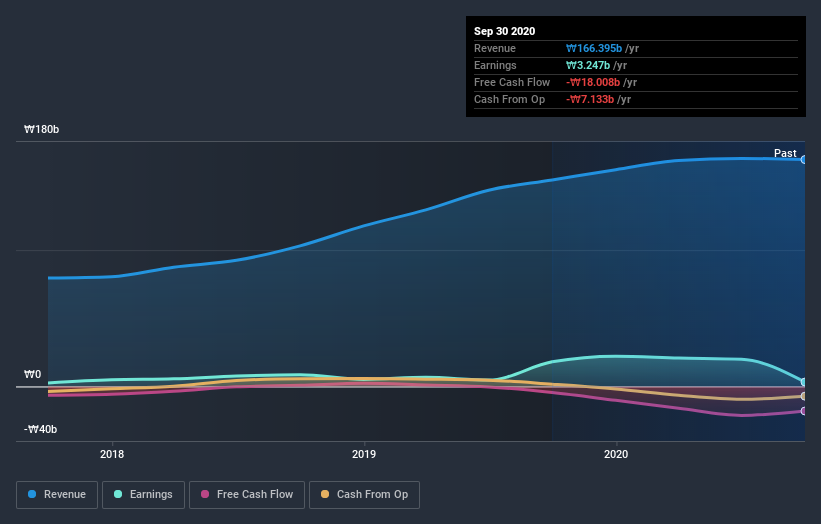821x524 pixels.
Task: Click the orange Cash From Op legend dot
Action: [x=325, y=494]
